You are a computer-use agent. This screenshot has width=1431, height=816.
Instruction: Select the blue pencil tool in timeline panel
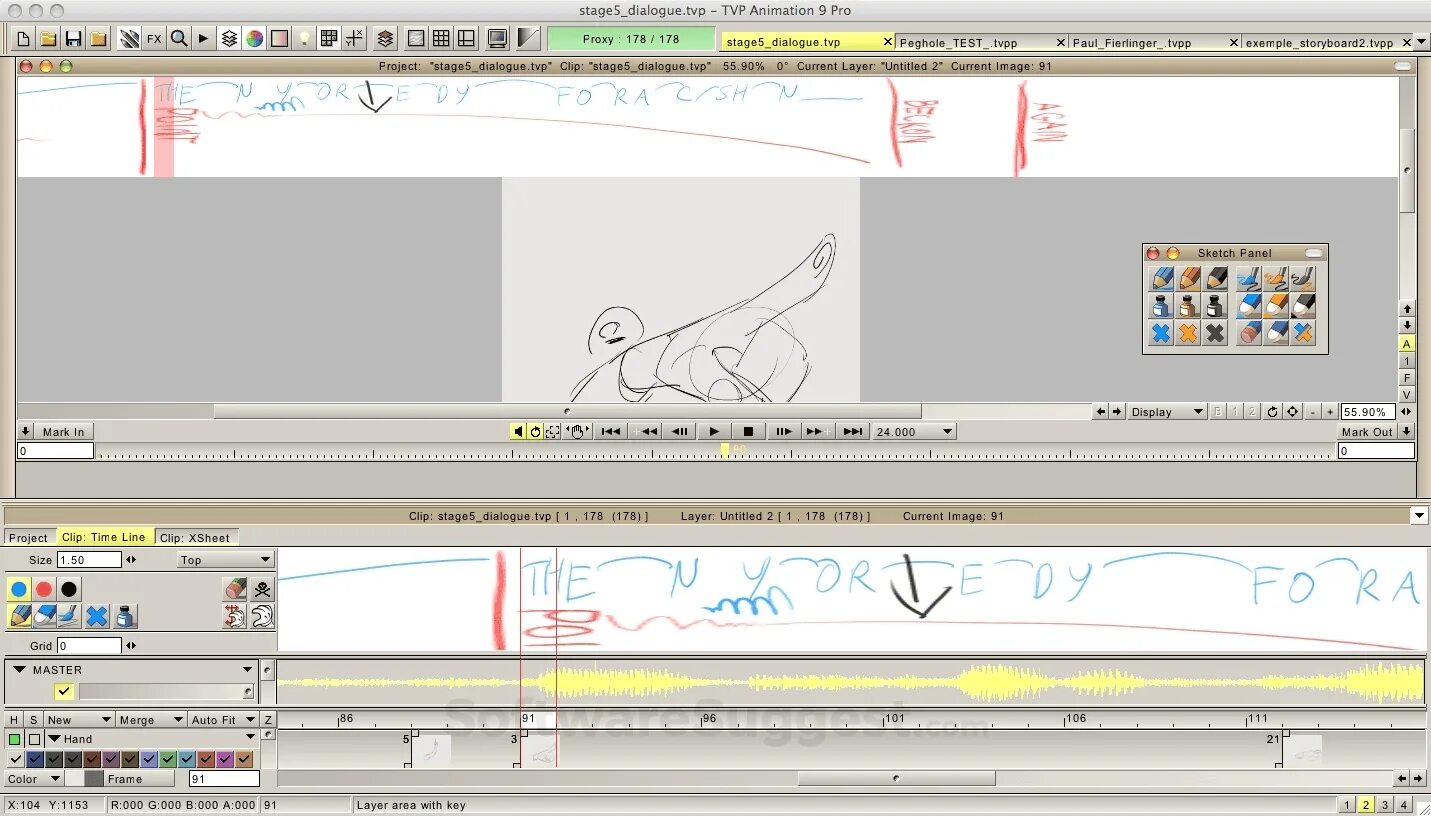pyautogui.click(x=19, y=616)
